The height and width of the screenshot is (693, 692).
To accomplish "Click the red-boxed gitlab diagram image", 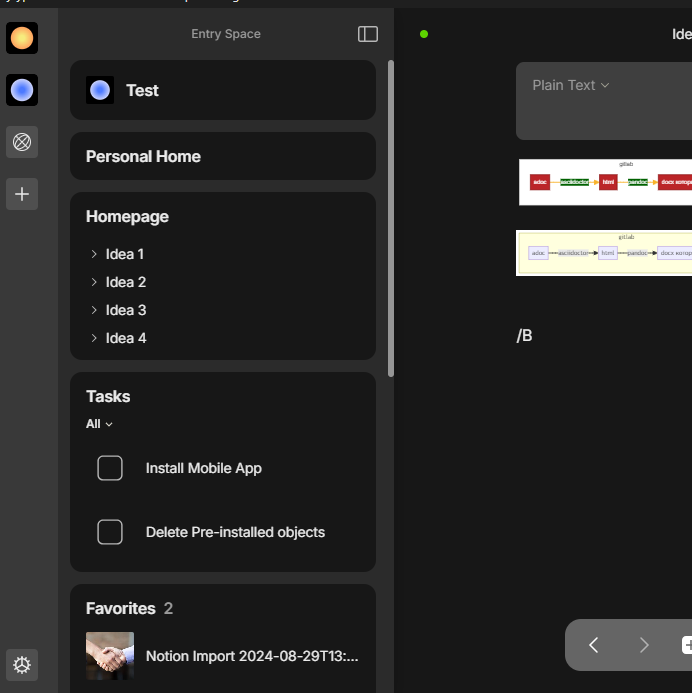I will click(605, 182).
